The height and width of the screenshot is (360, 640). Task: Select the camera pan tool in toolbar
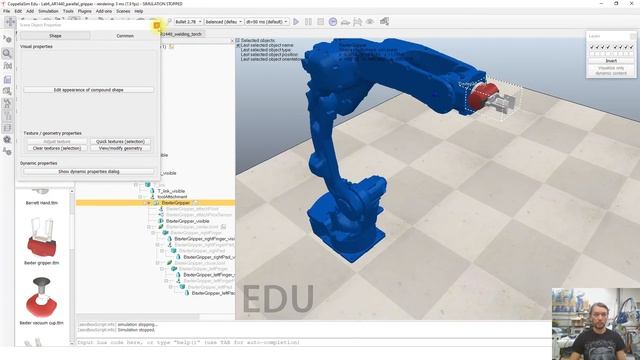pos(10,22)
